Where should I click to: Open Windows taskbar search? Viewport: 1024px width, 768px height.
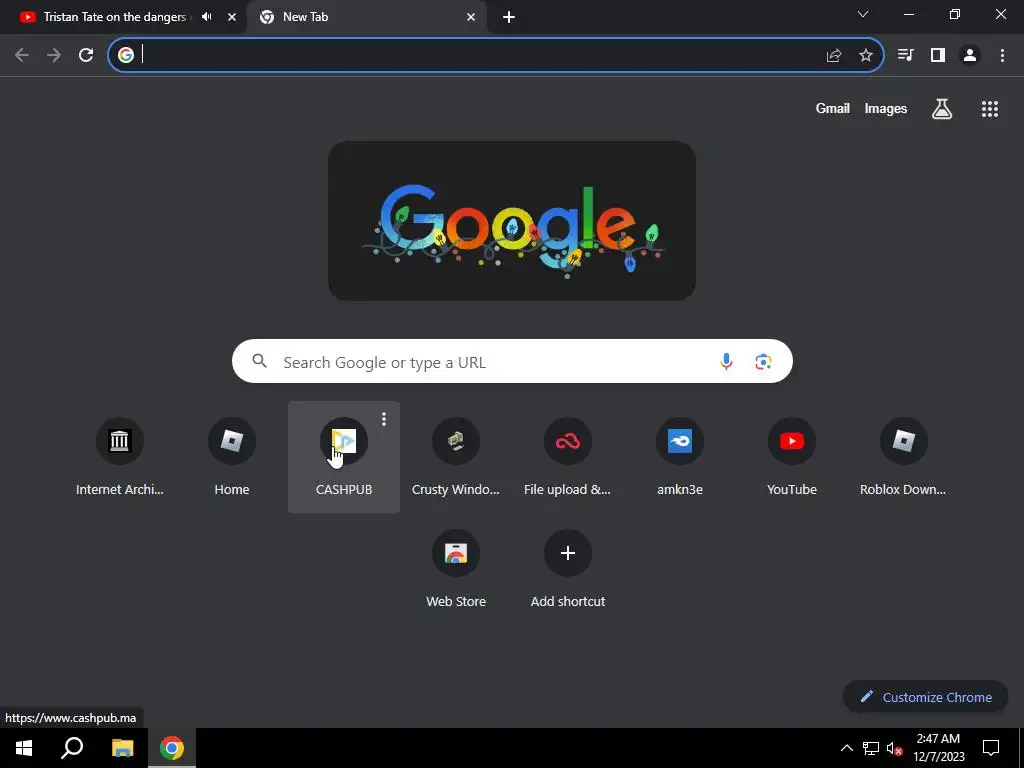(72, 748)
